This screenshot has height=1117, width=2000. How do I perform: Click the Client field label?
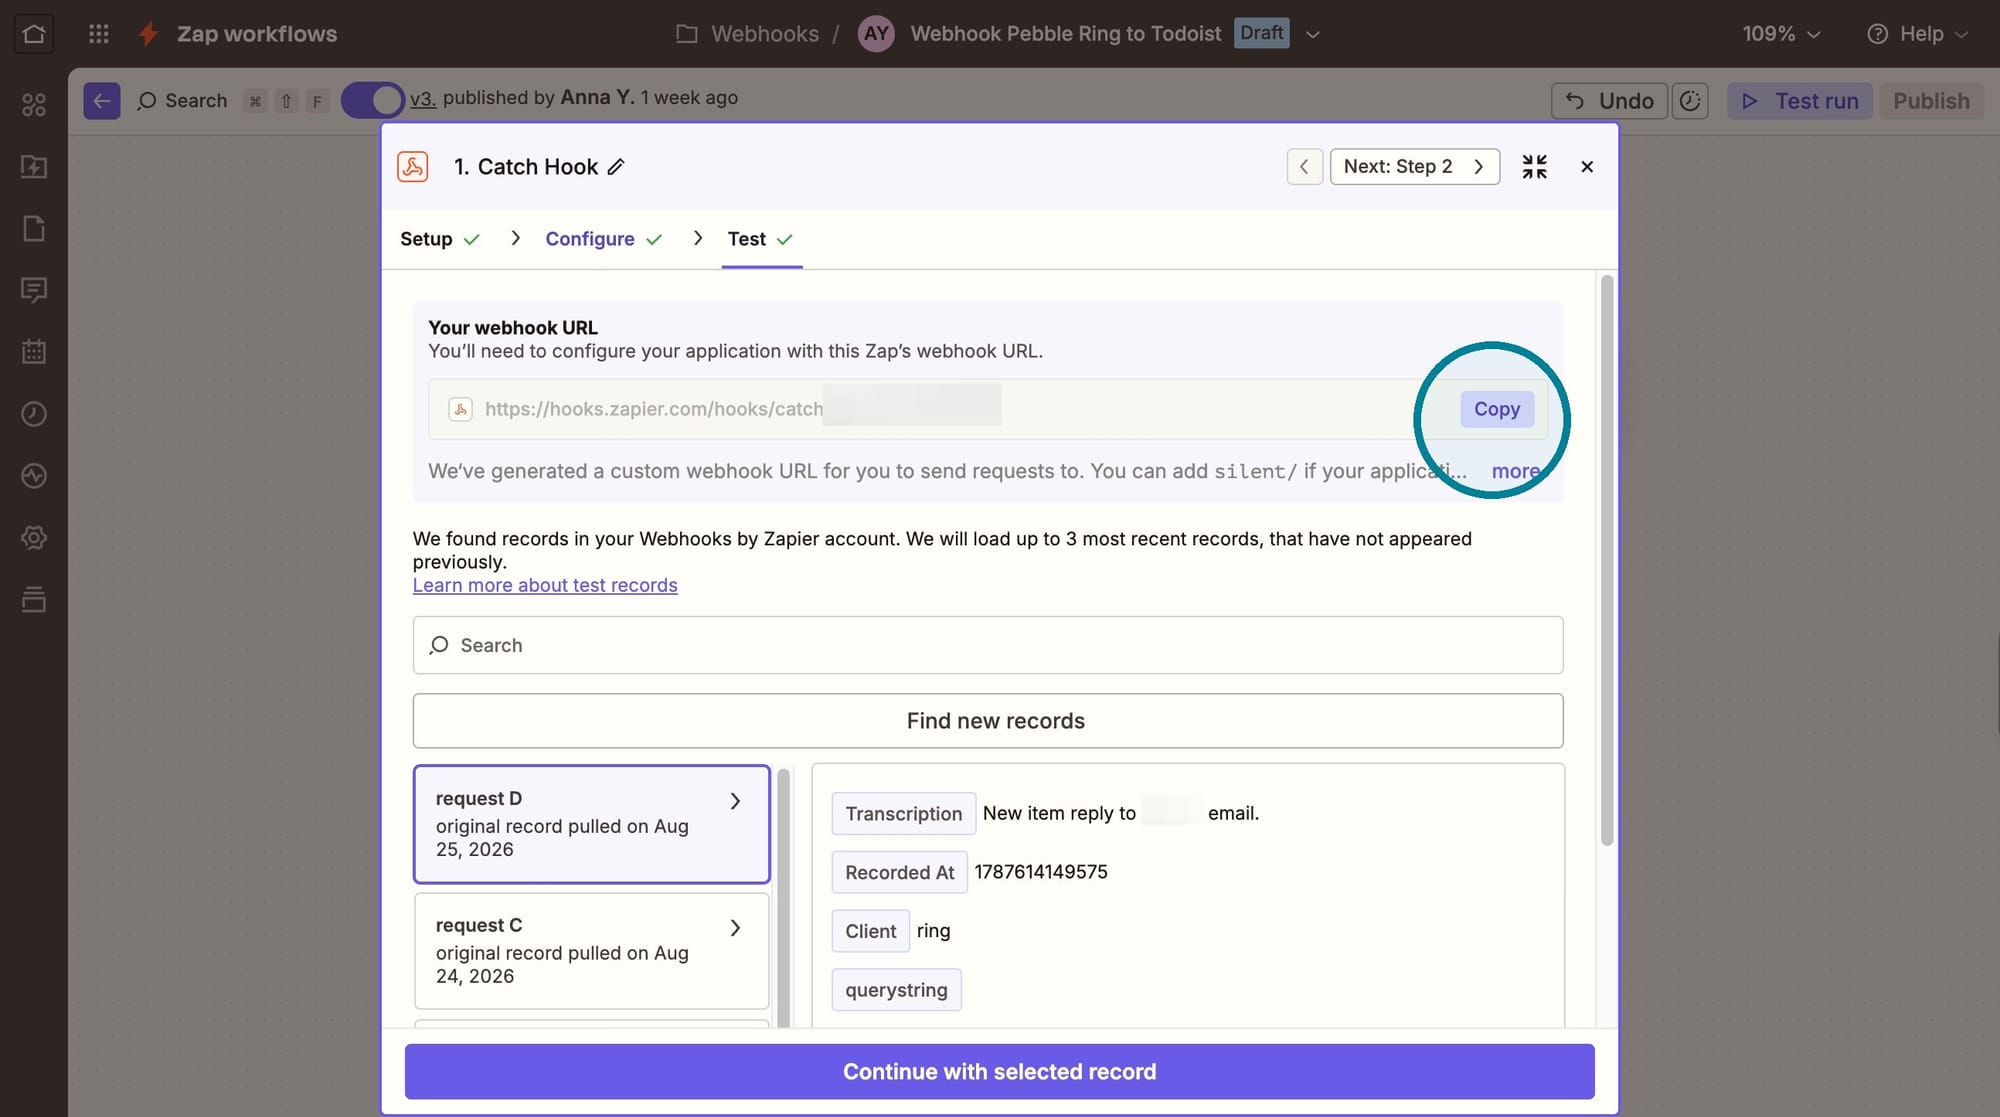click(870, 931)
